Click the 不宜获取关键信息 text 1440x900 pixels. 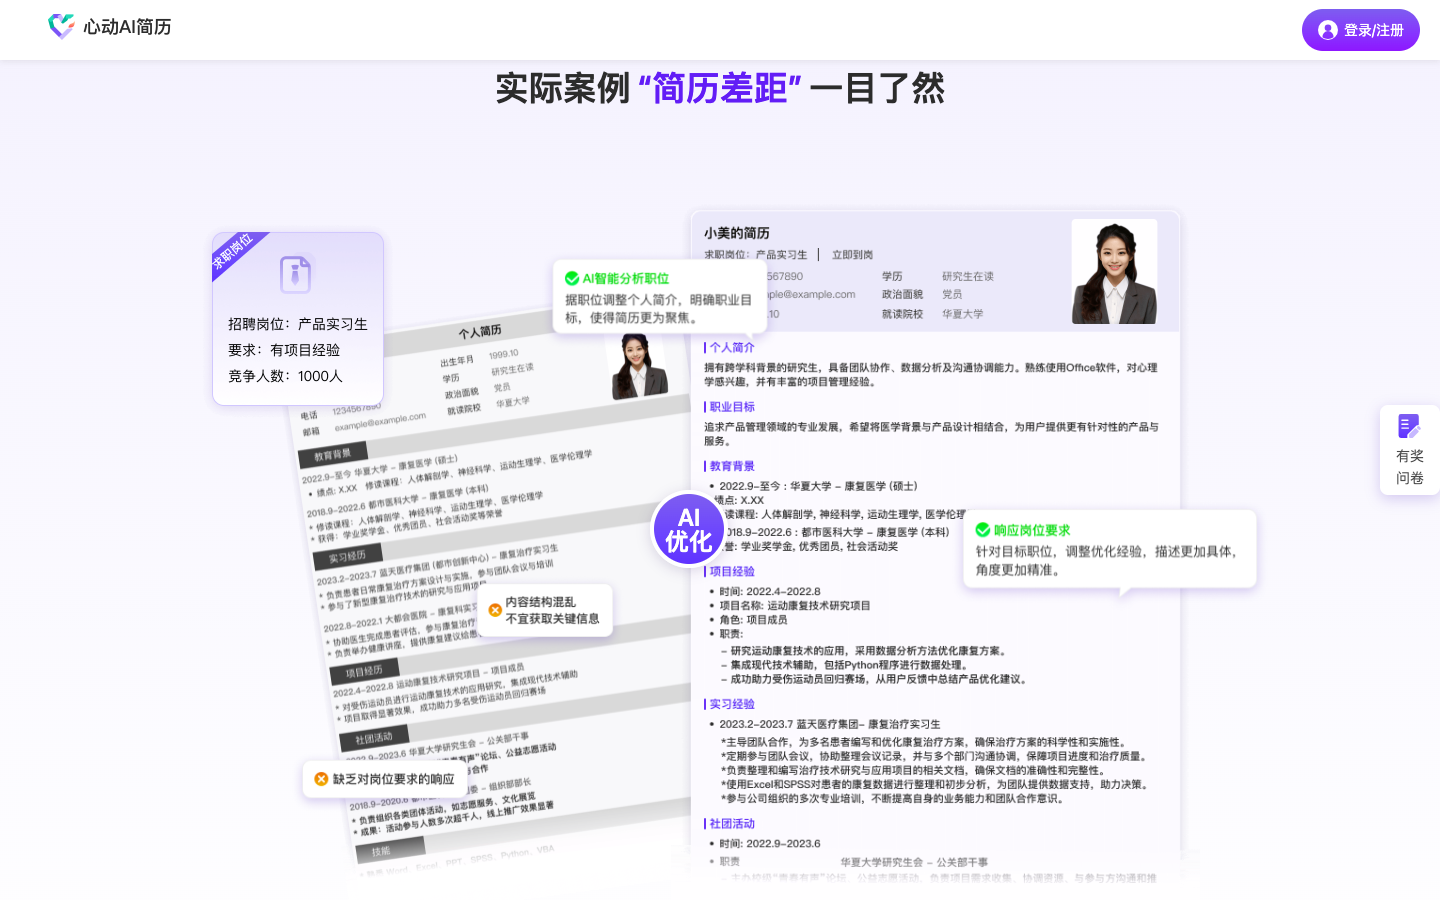tap(552, 619)
